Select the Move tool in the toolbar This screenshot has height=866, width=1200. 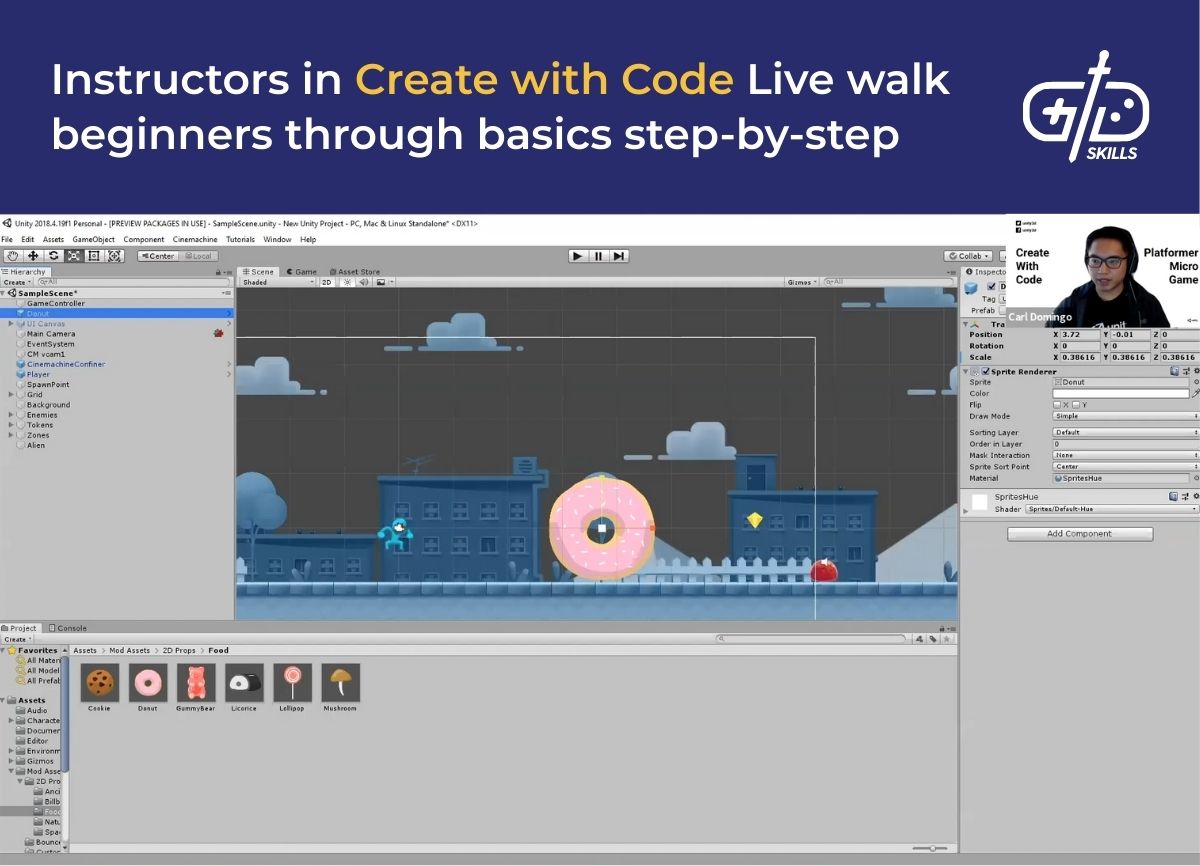(33, 256)
